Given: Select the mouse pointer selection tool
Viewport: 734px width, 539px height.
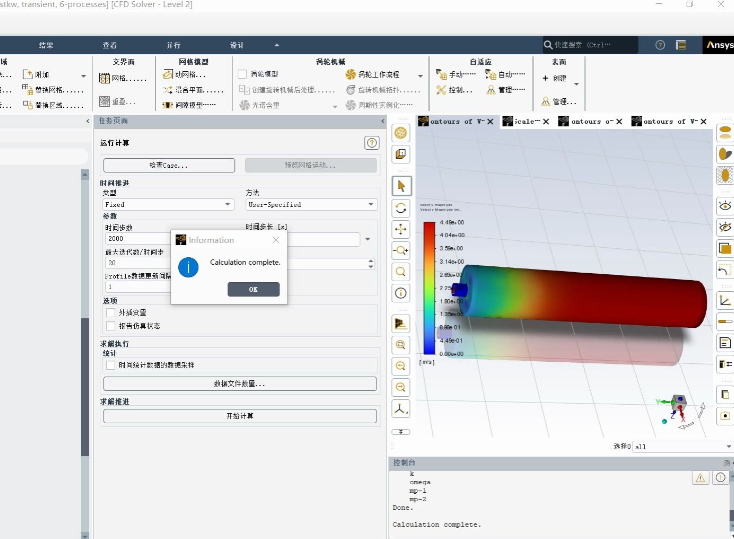Looking at the screenshot, I should [x=401, y=186].
